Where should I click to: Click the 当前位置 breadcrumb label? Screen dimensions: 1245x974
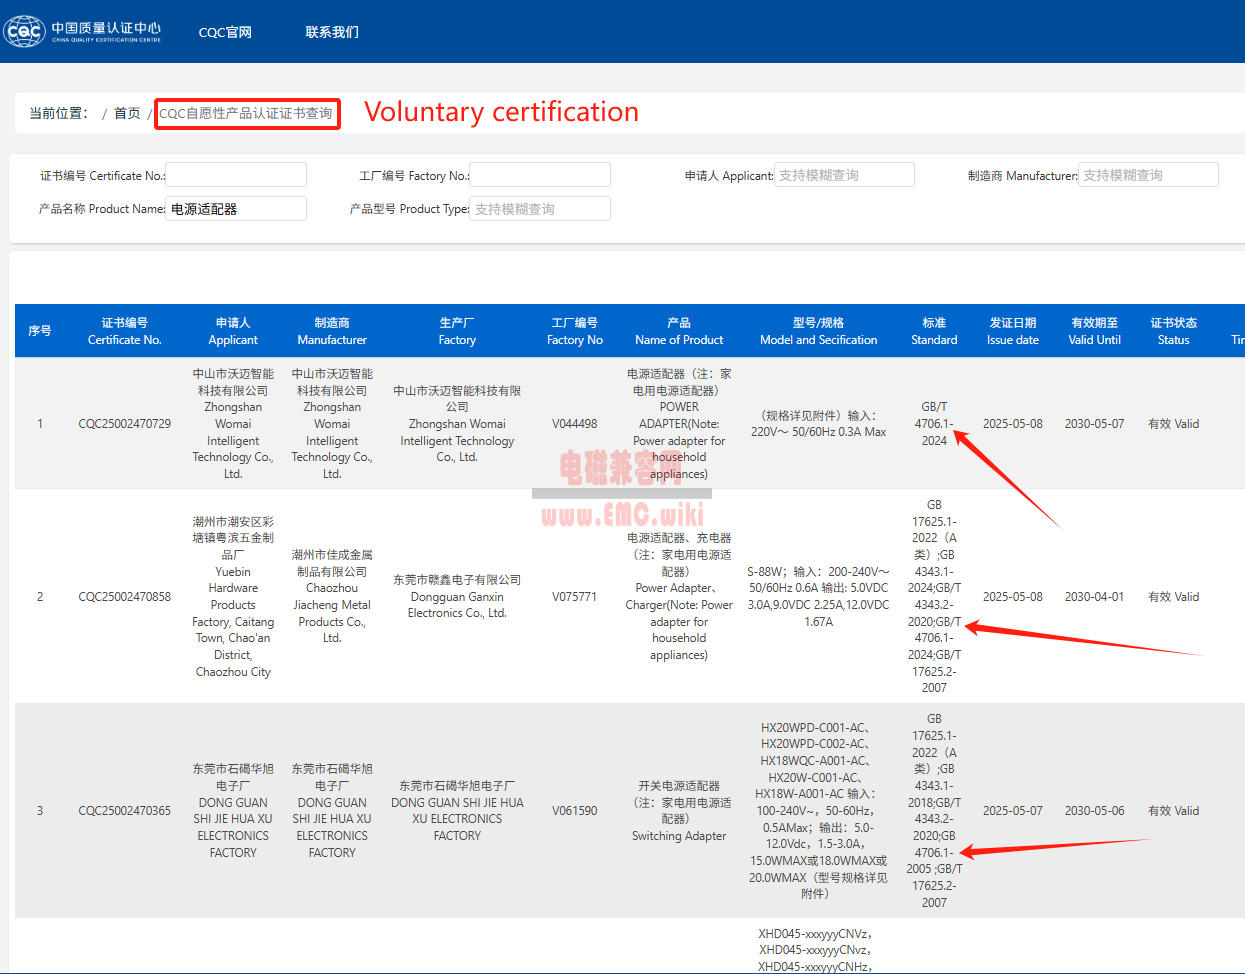58,113
